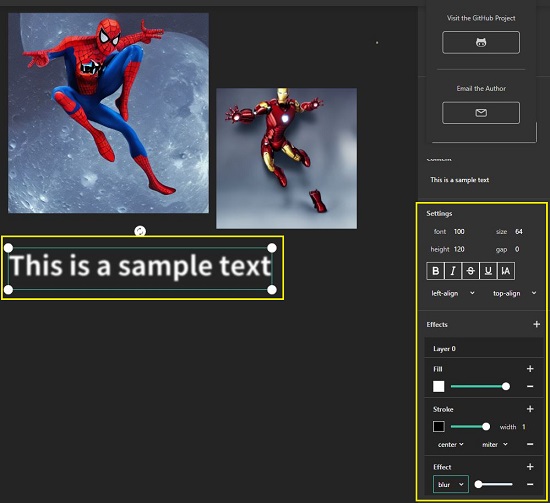Add a new effects layer with plus

(536, 324)
